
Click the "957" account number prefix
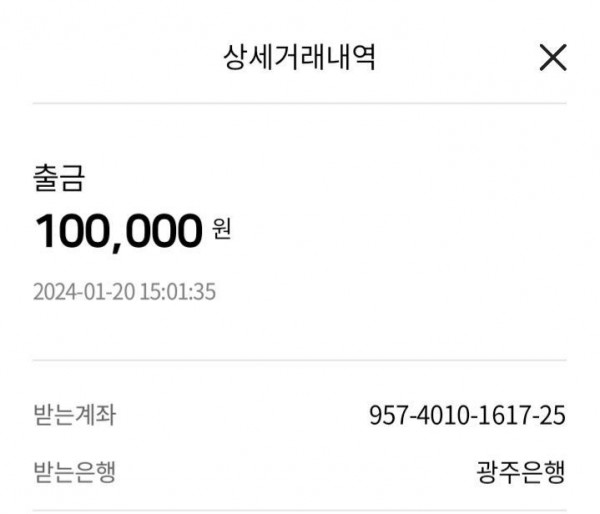tap(388, 414)
